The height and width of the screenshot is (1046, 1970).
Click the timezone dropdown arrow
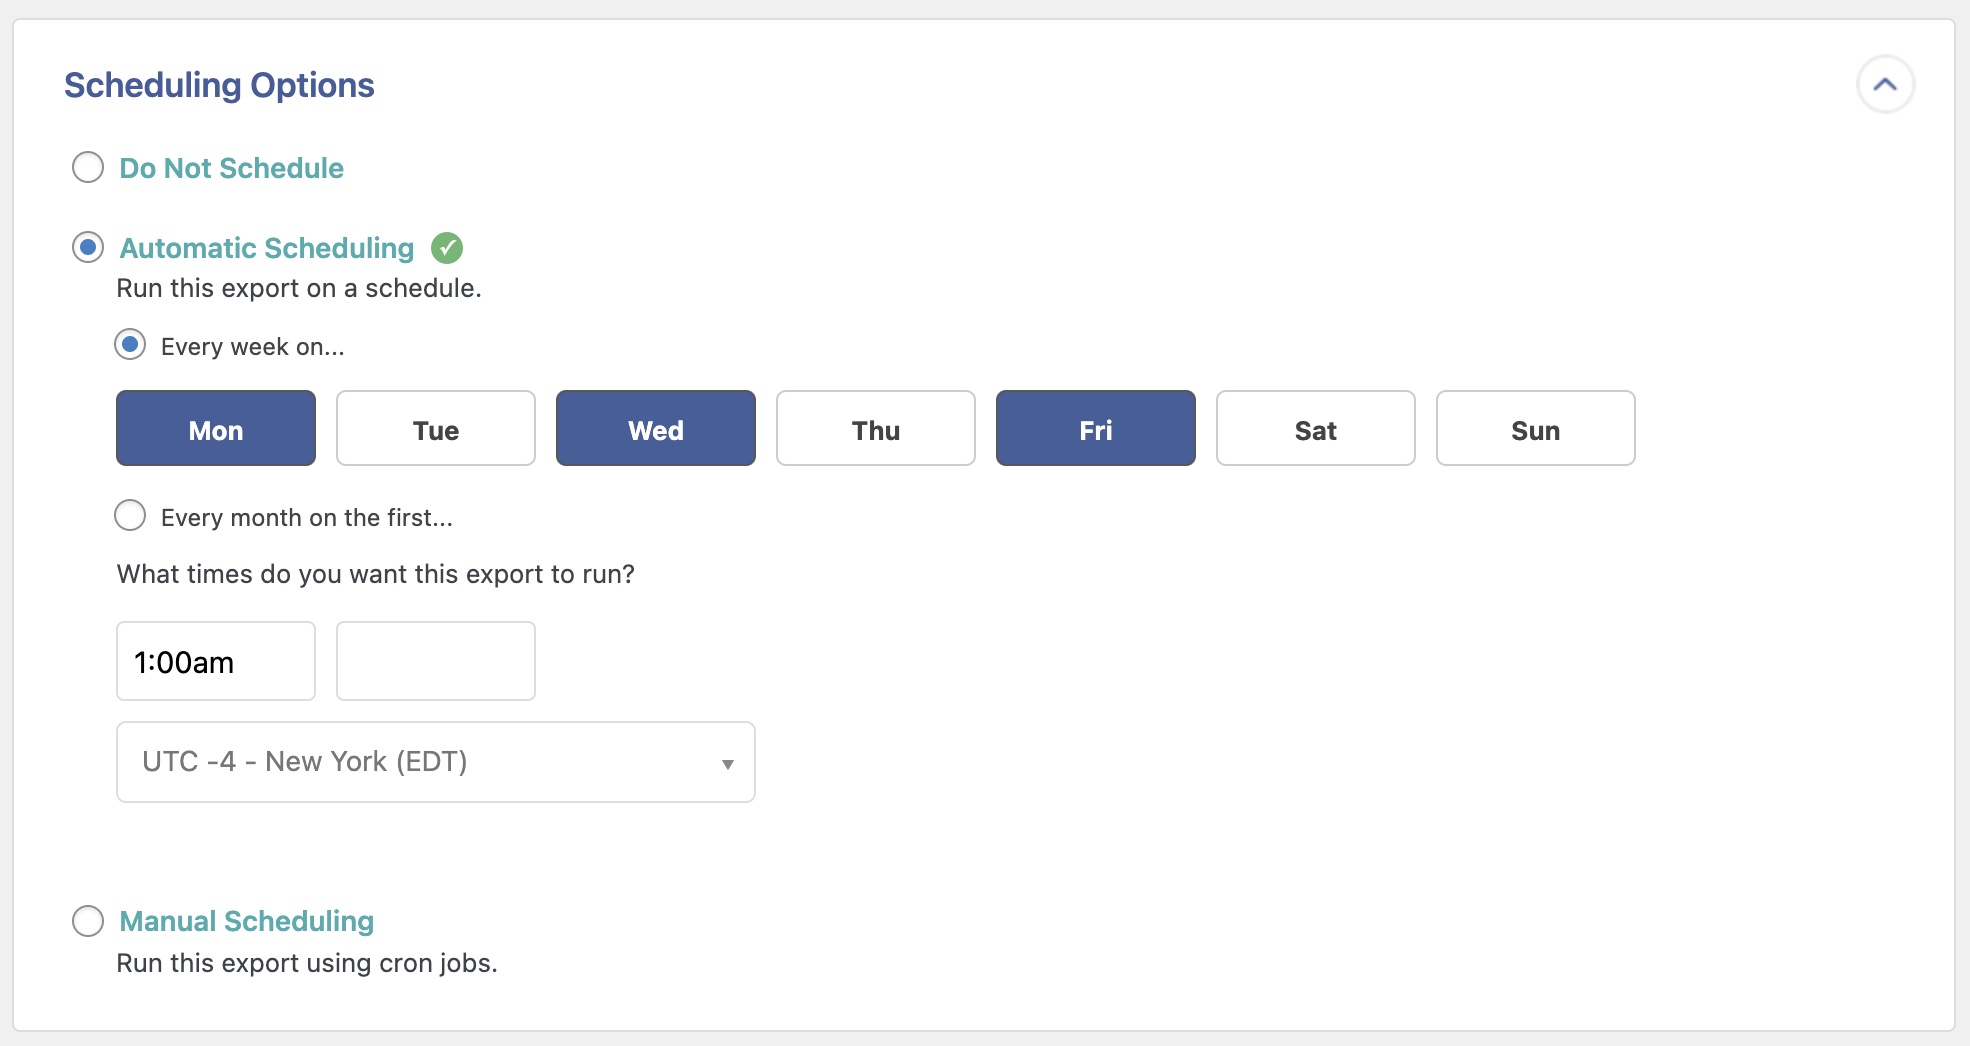click(728, 764)
